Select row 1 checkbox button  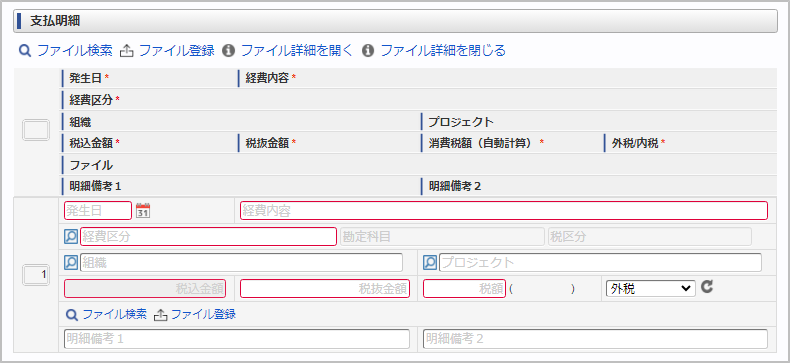[36, 275]
